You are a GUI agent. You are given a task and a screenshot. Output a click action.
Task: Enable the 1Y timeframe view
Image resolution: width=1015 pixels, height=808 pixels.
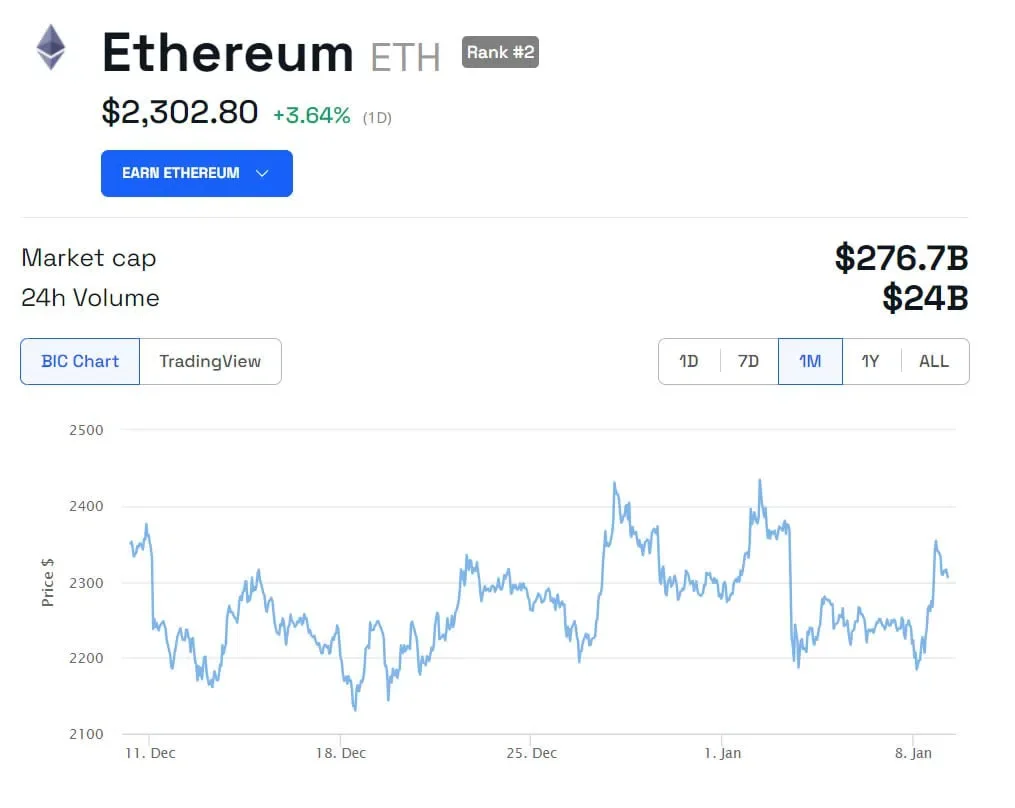[870, 361]
